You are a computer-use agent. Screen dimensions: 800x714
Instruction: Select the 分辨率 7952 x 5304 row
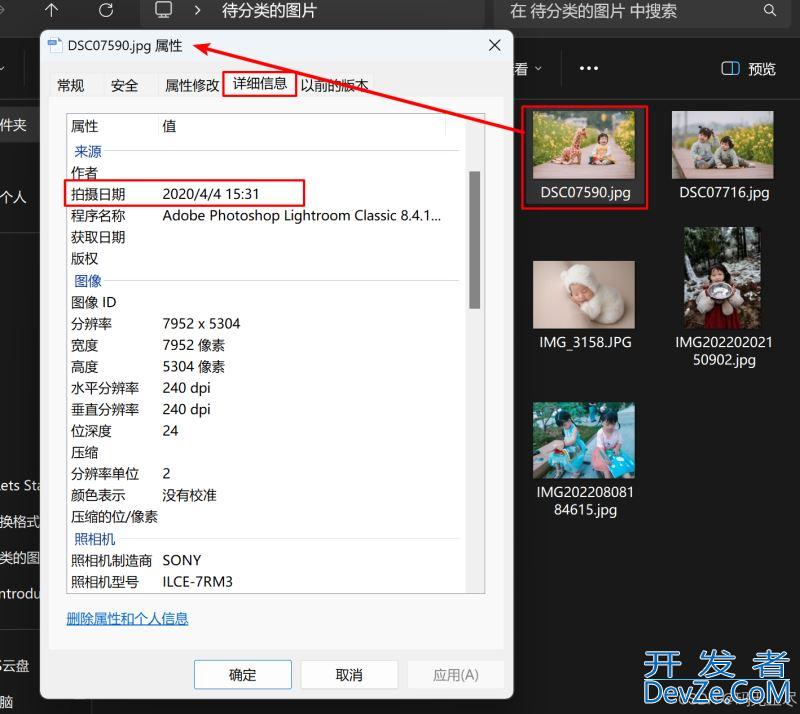click(265, 324)
